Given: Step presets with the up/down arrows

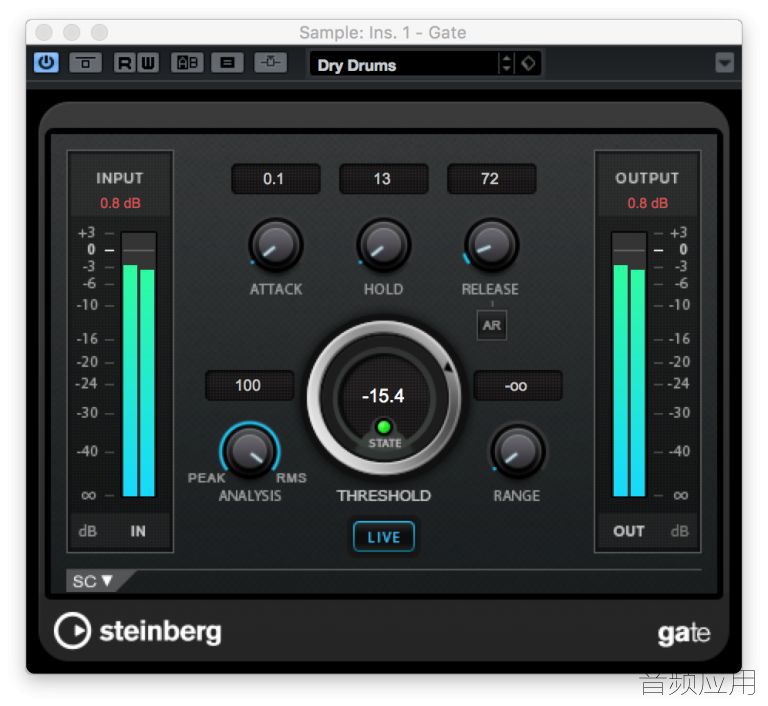Looking at the screenshot, I should (506, 64).
